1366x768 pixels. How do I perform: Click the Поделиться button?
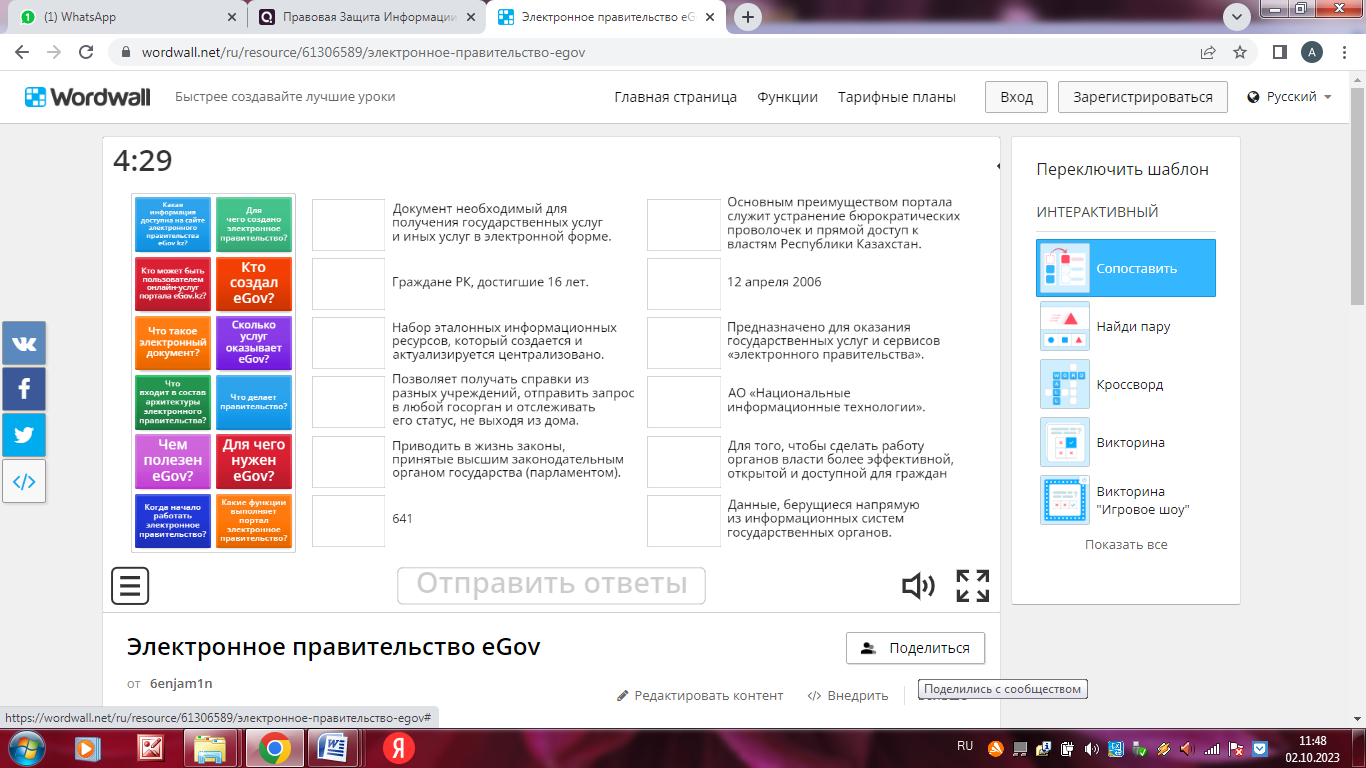[915, 648]
